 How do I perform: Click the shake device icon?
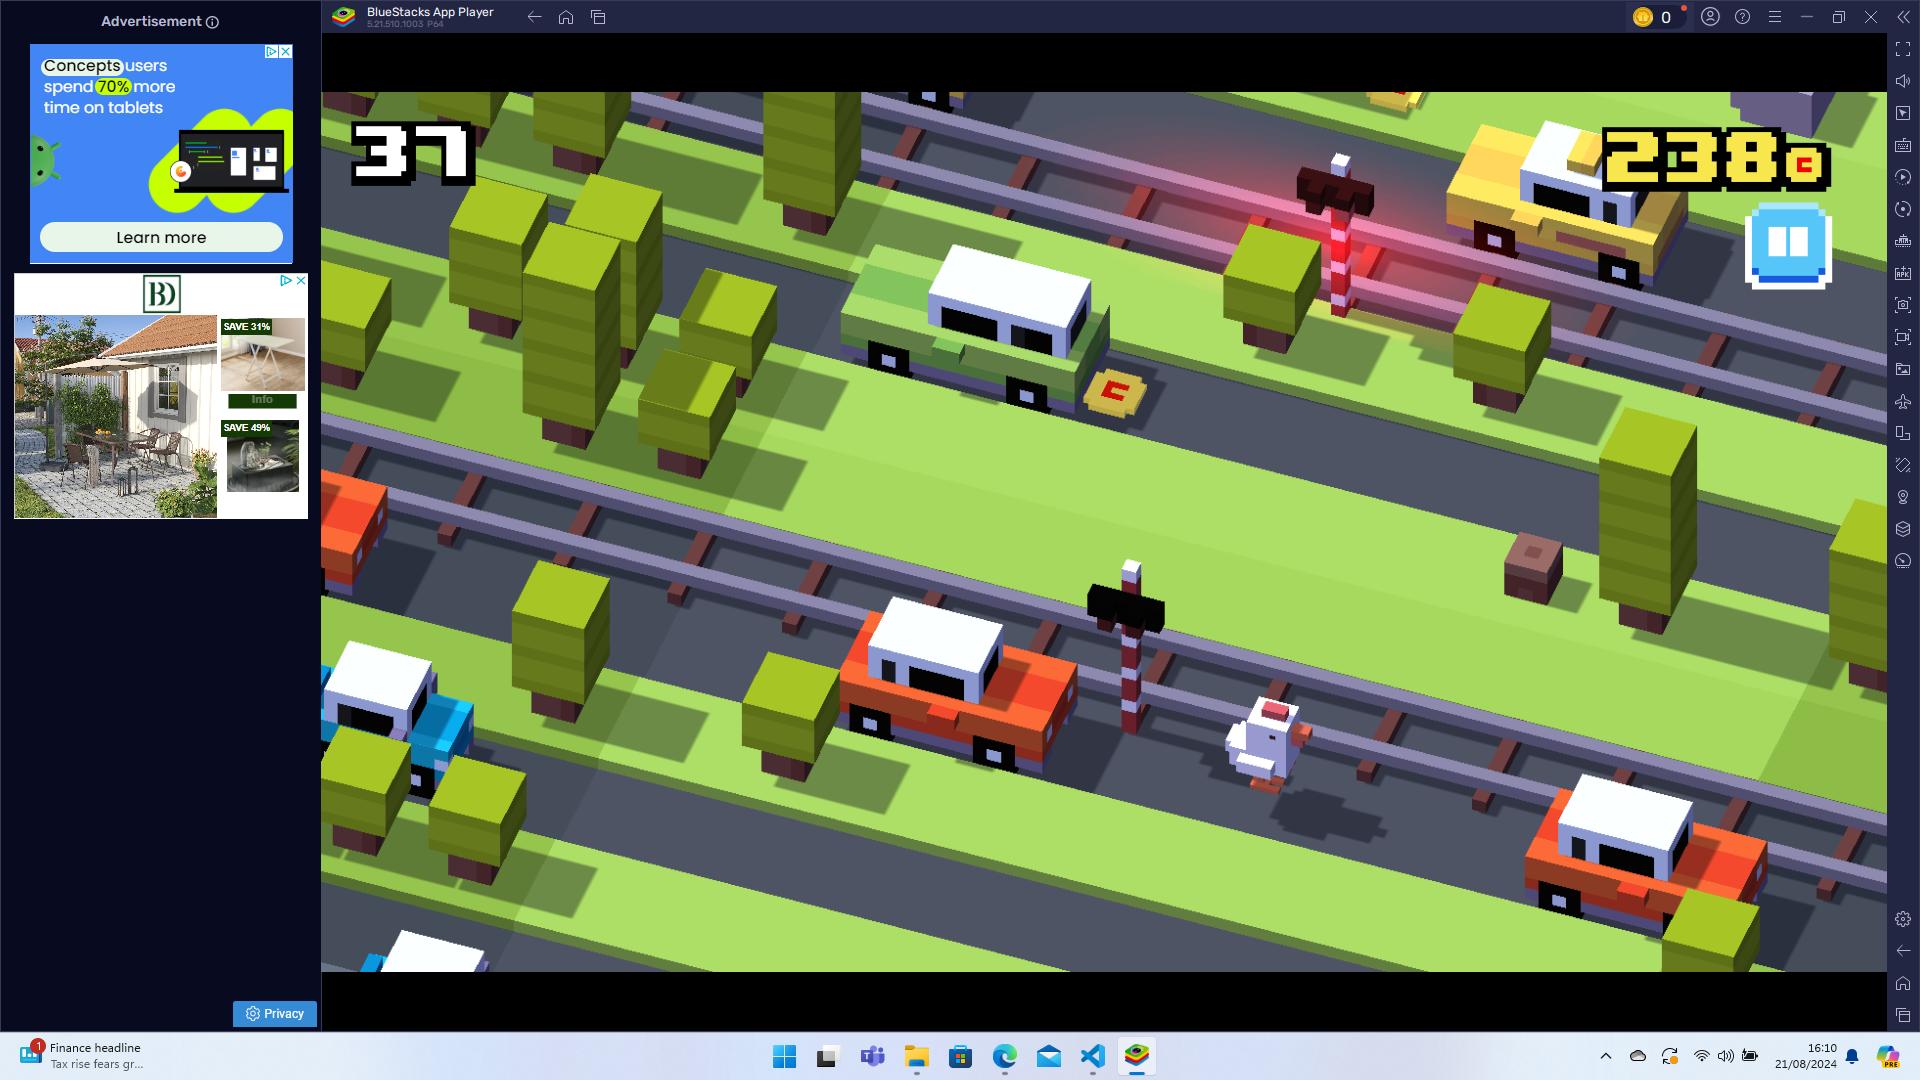click(x=1903, y=465)
